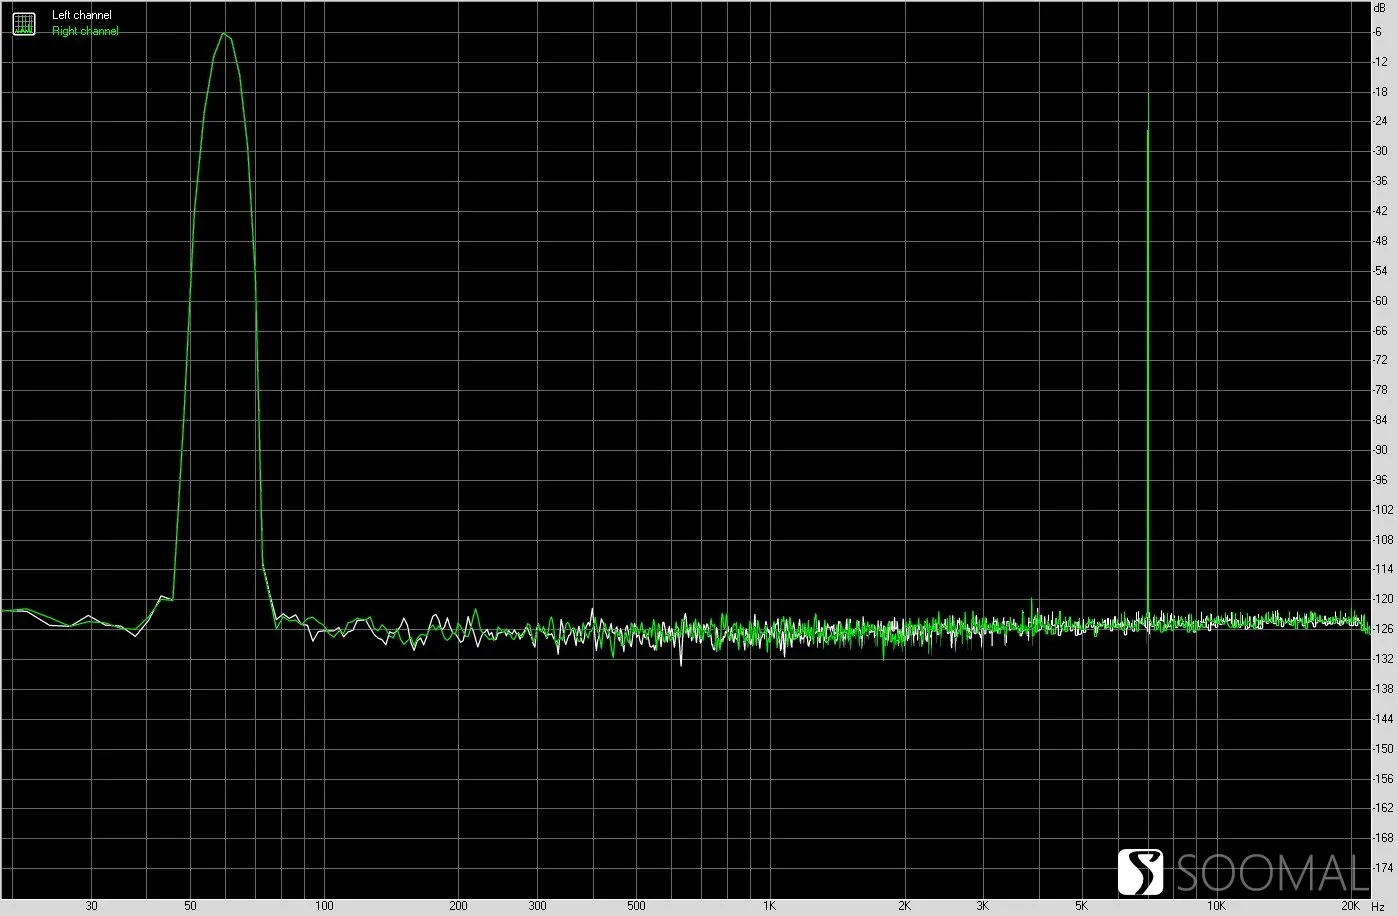
Task: Click the -12 value on the dB axis
Action: click(x=1380, y=62)
